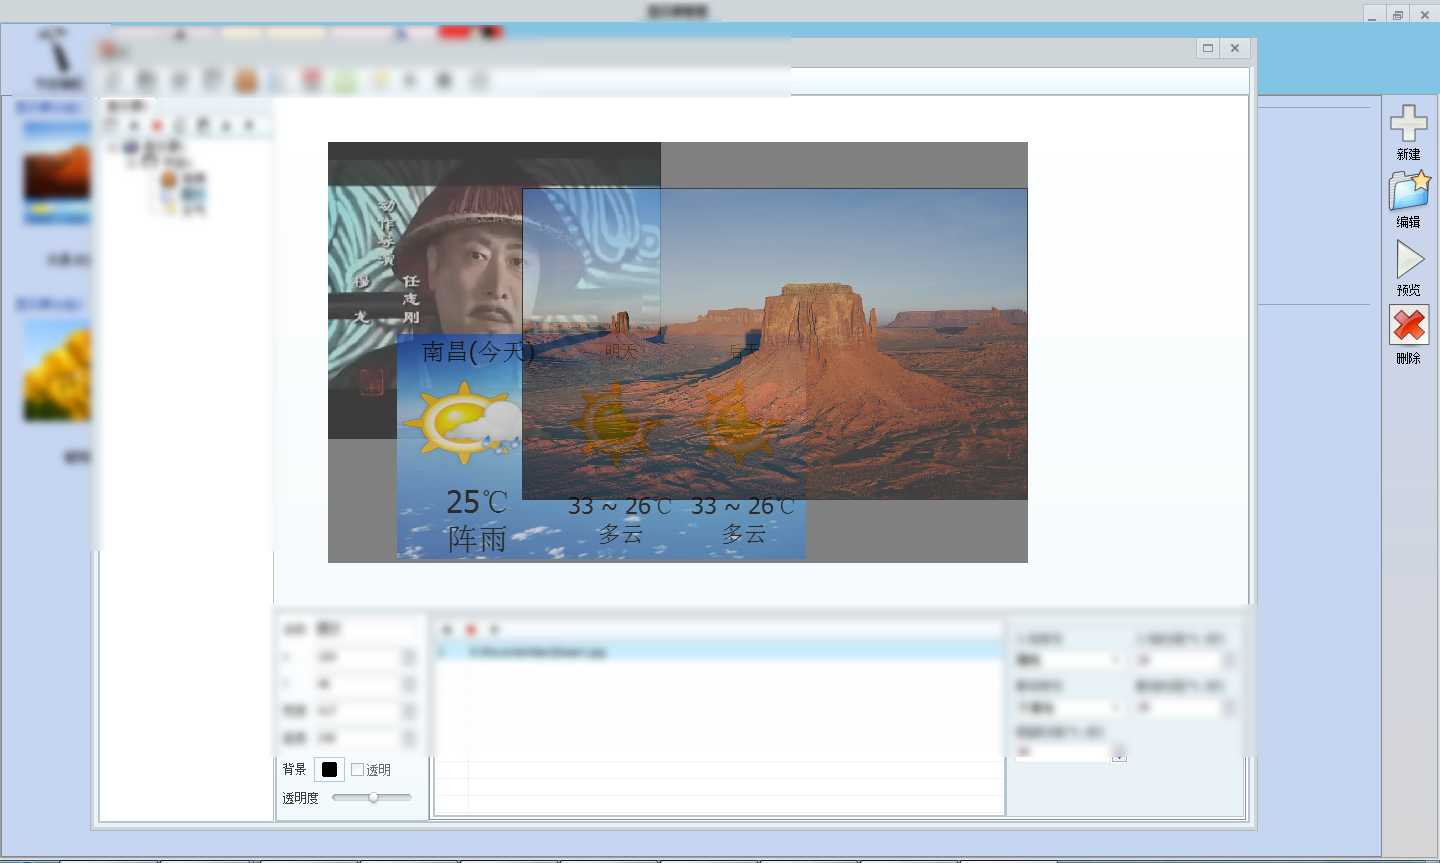Maximize the inner editor window

[1208, 48]
